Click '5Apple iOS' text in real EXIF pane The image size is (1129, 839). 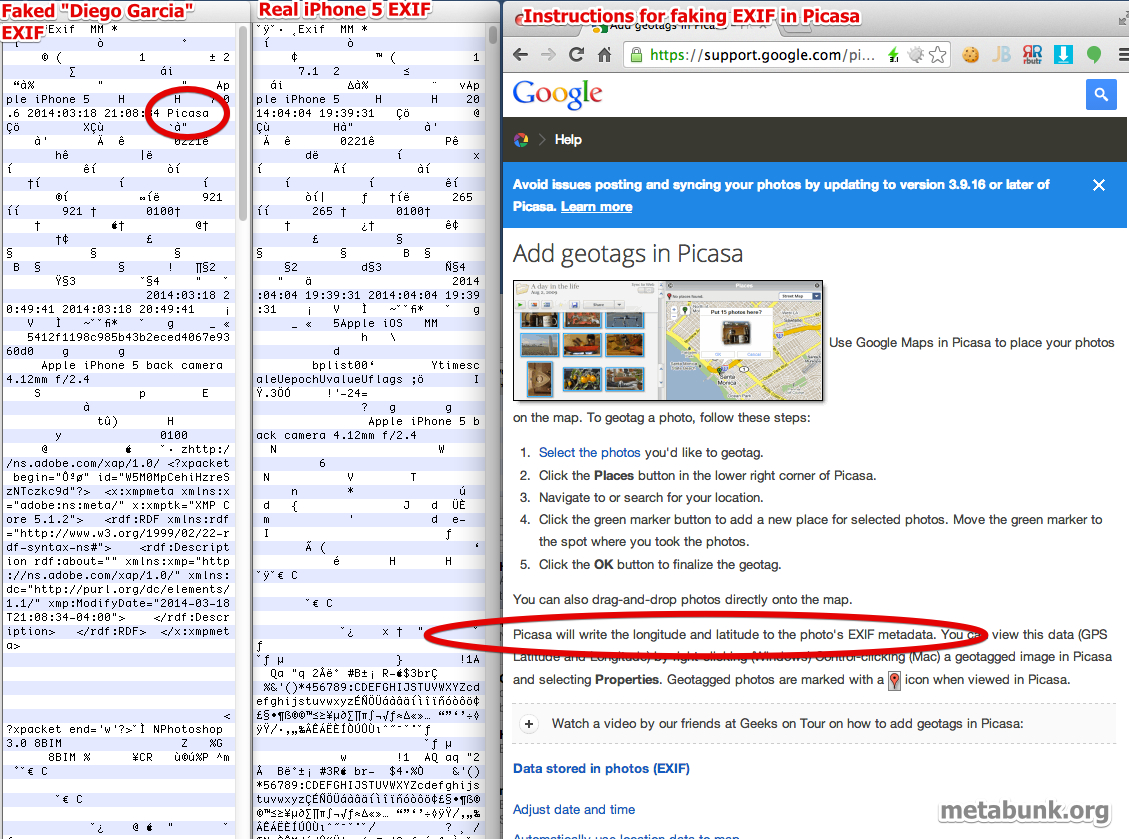[368, 323]
